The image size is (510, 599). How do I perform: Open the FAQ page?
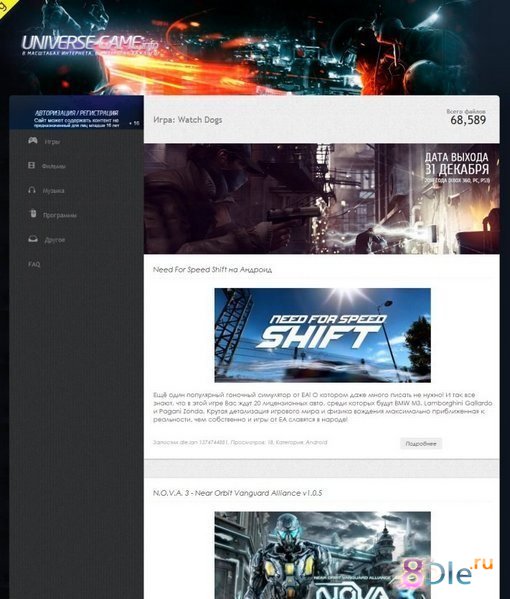(34, 264)
